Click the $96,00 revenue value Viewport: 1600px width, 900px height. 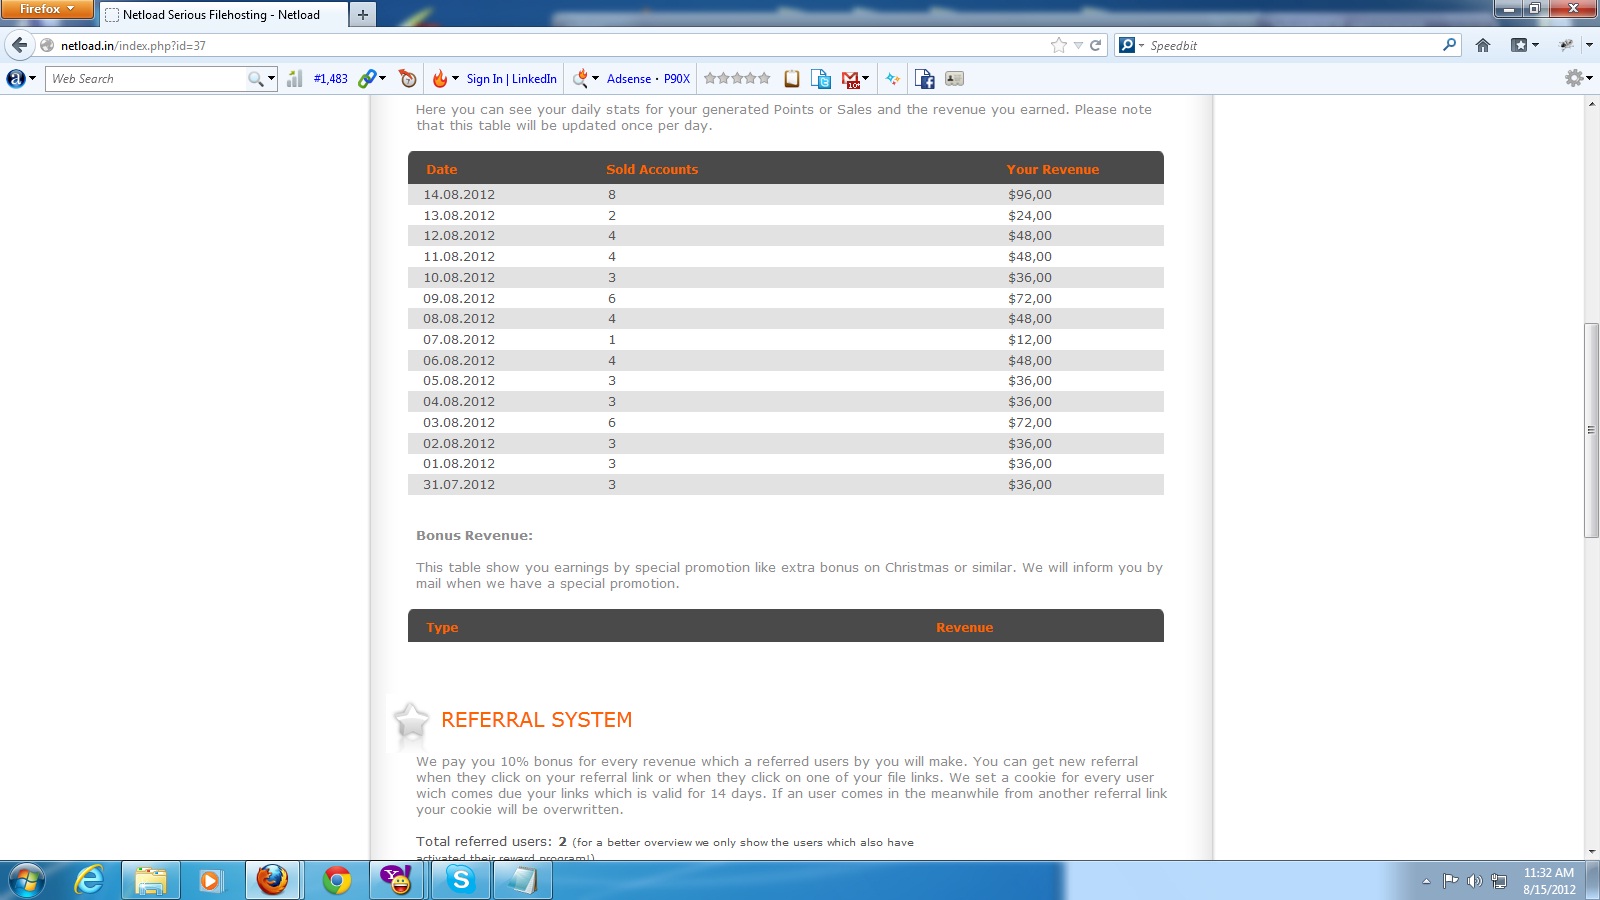[x=1030, y=195]
